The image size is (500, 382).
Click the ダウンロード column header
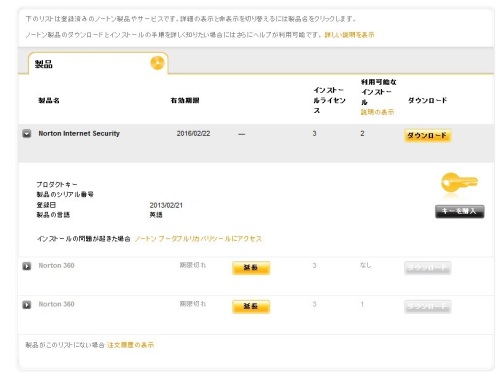(427, 100)
